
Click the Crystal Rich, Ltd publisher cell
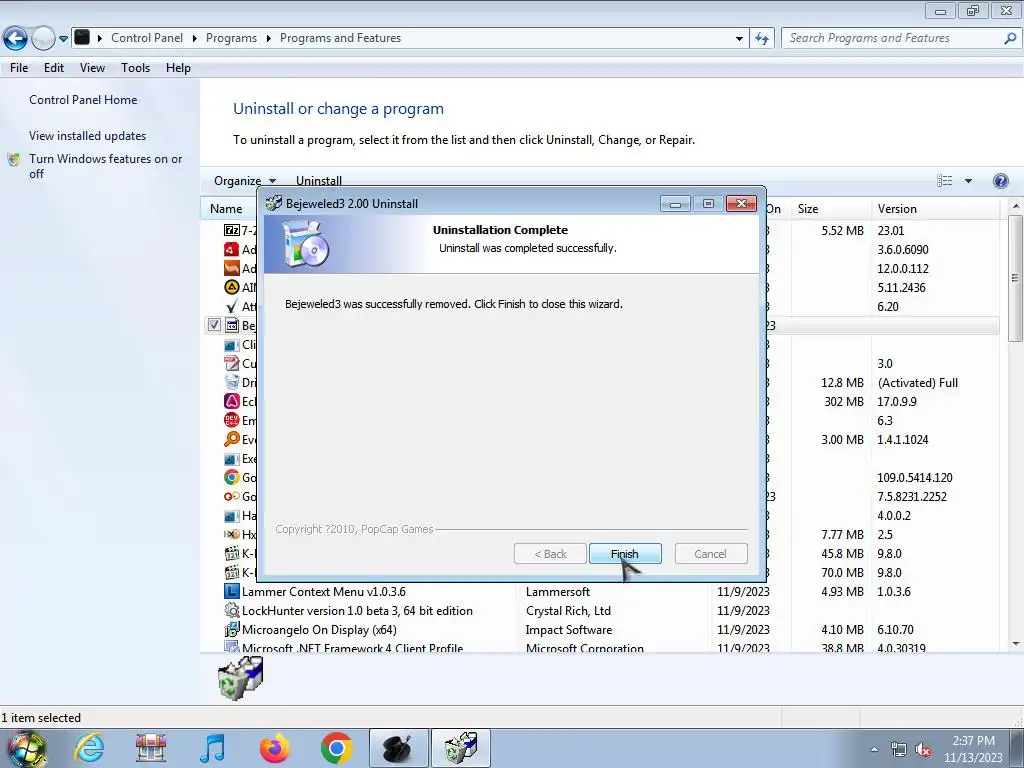click(x=568, y=611)
